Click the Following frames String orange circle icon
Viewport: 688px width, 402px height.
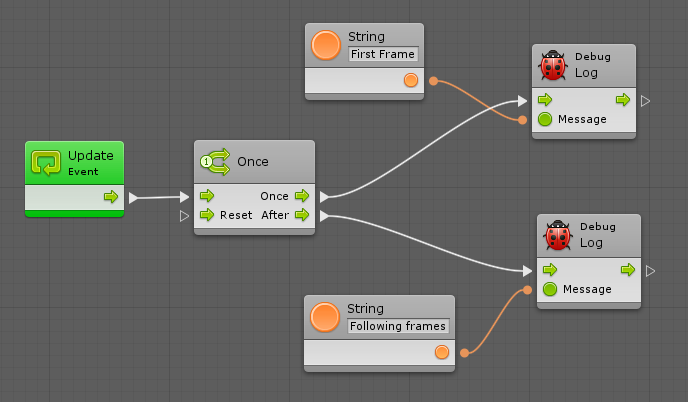tap(324, 317)
